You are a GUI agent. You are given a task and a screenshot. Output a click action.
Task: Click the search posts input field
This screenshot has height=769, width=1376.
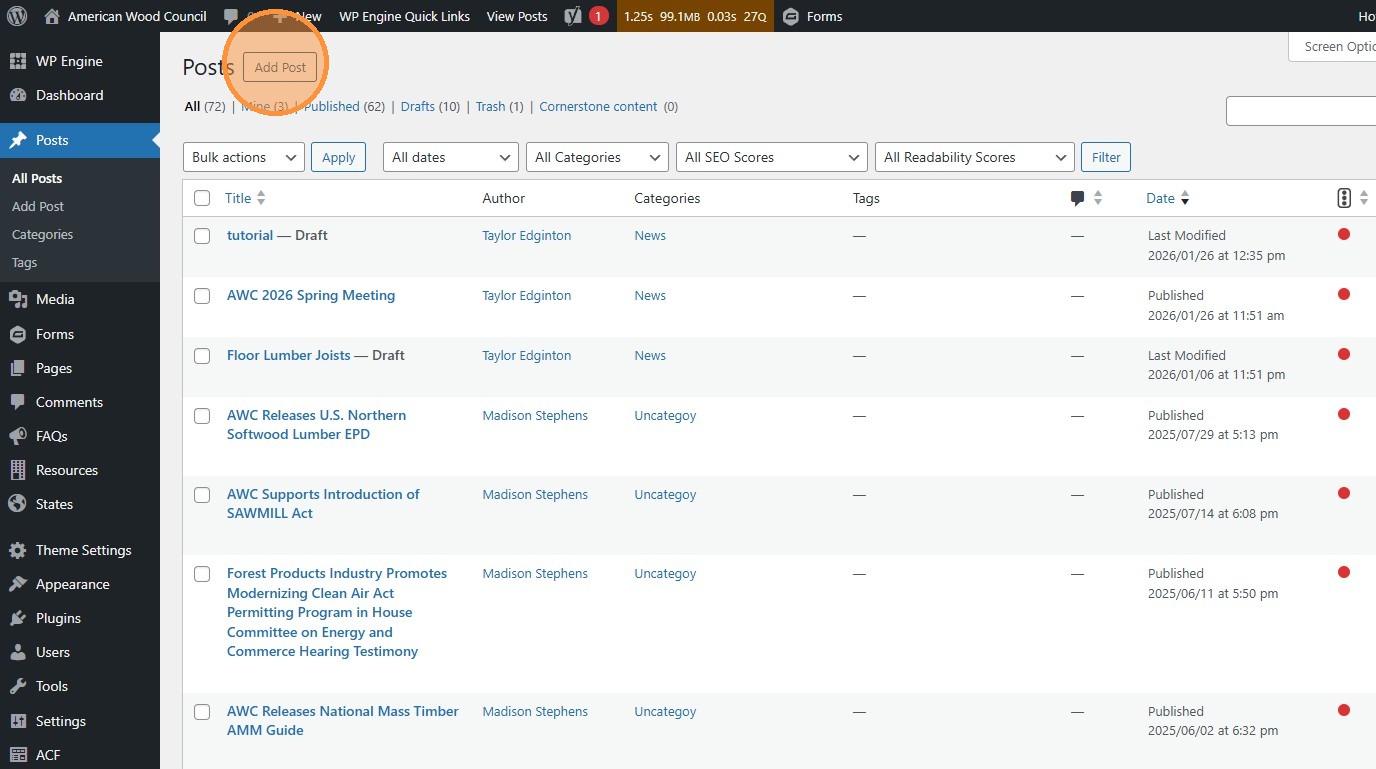1300,111
